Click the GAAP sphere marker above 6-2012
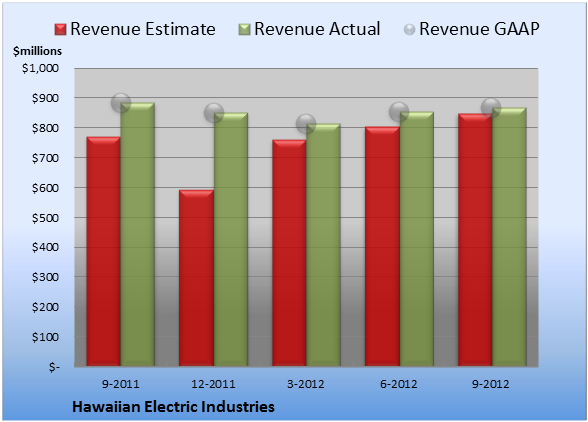588x422 pixels. click(399, 111)
